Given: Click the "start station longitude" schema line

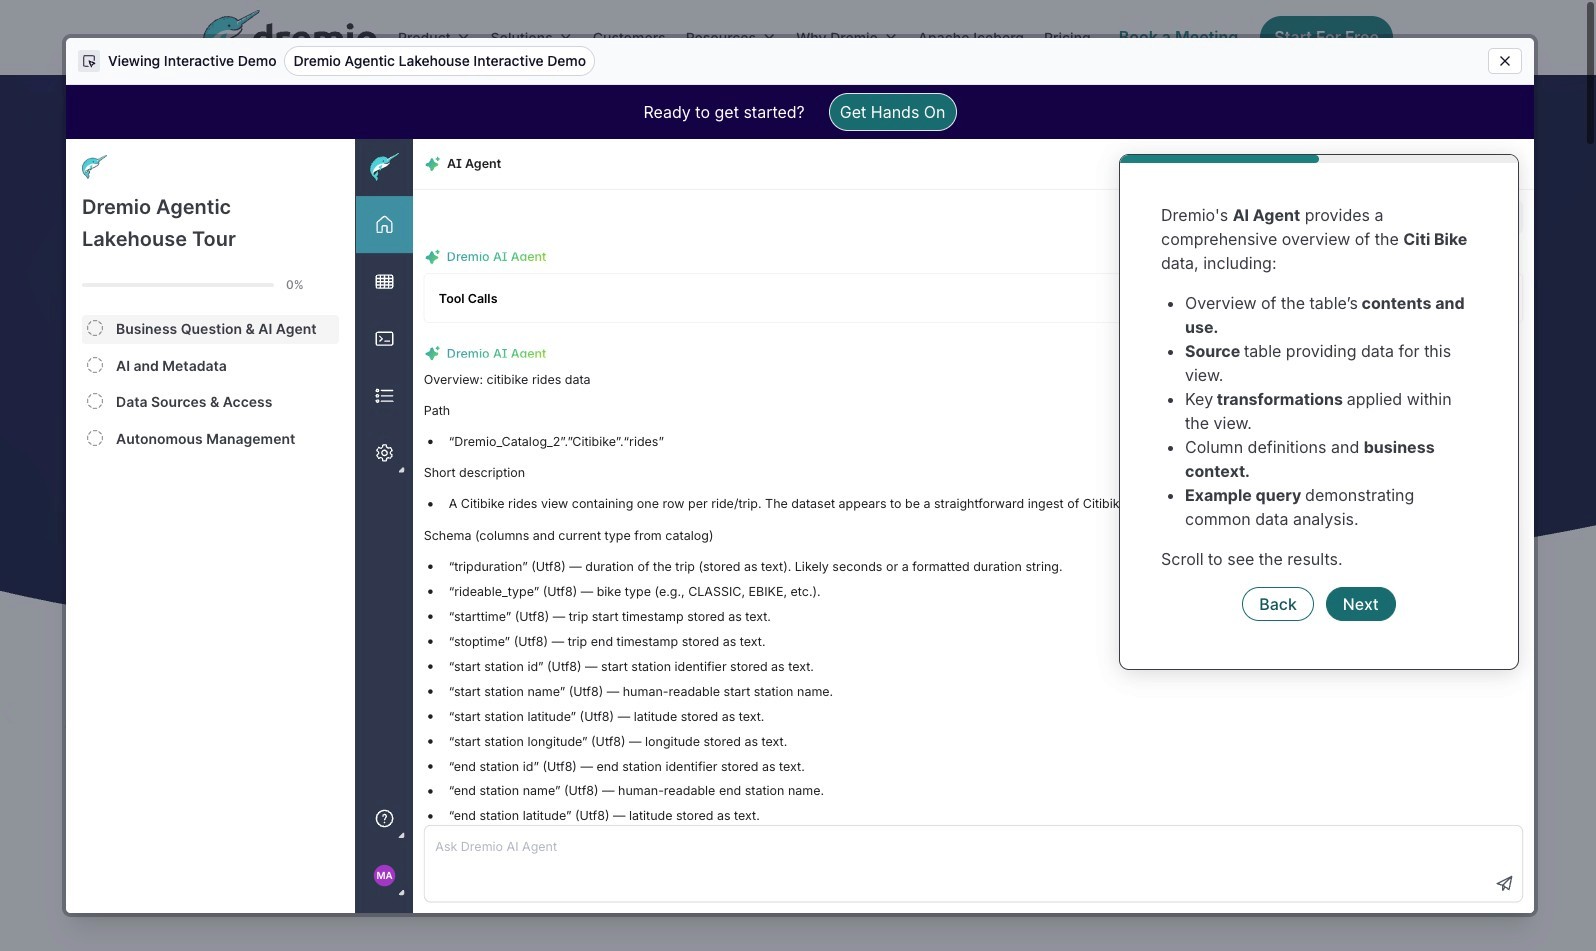Looking at the screenshot, I should tap(617, 742).
